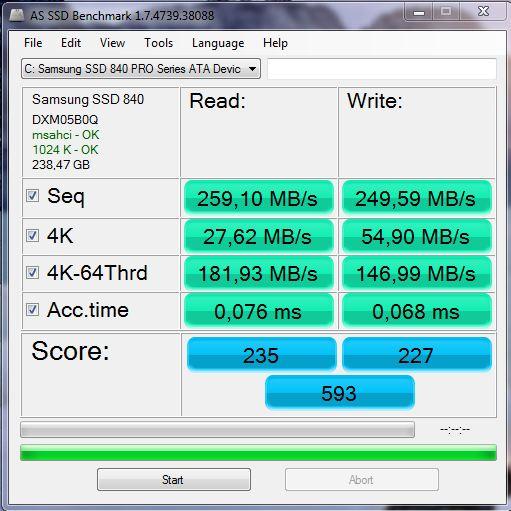Open the Language menu
Image resolution: width=511 pixels, height=511 pixels.
pos(218,43)
